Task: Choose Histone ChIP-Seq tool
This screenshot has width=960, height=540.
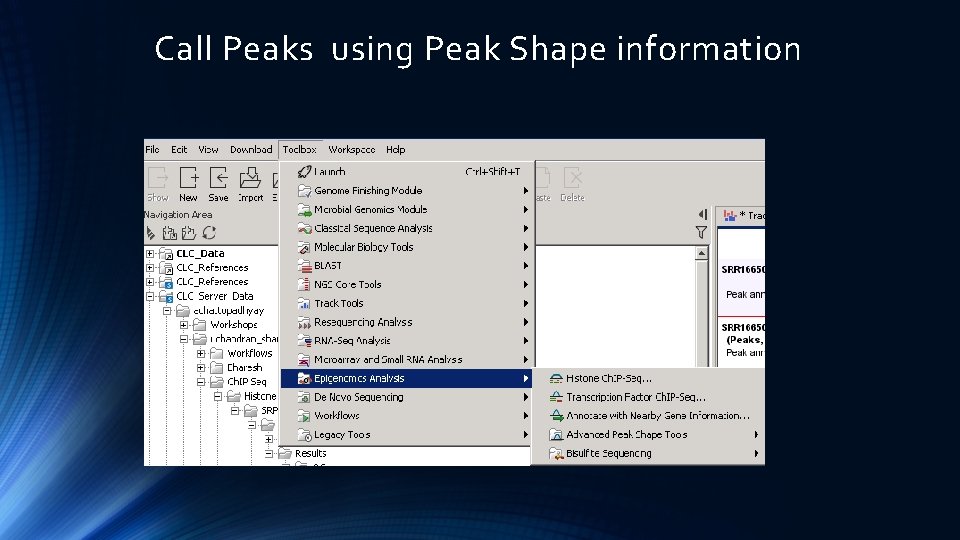Action: pyautogui.click(x=649, y=378)
